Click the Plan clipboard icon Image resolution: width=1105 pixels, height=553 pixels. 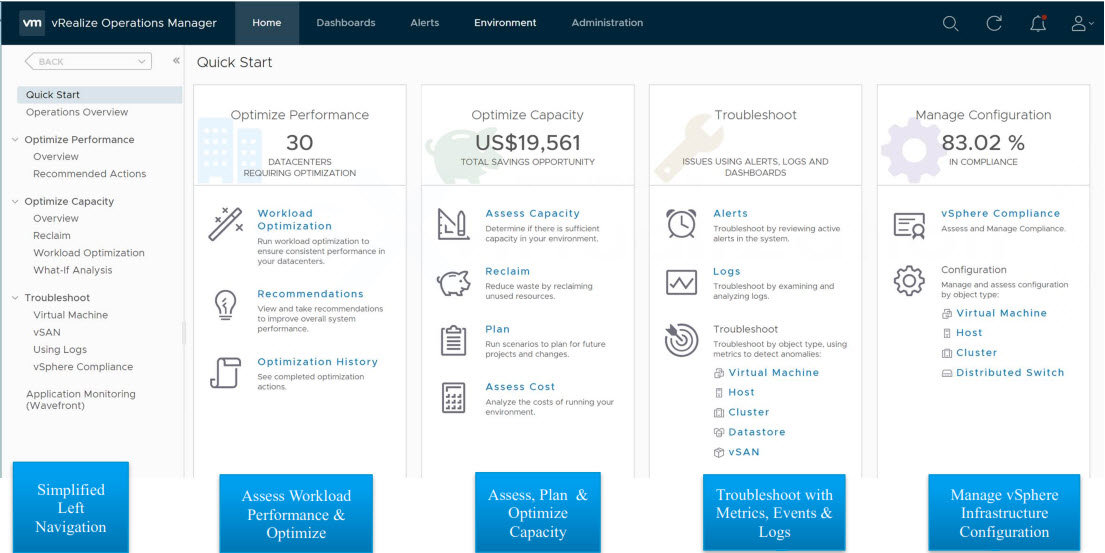click(453, 340)
